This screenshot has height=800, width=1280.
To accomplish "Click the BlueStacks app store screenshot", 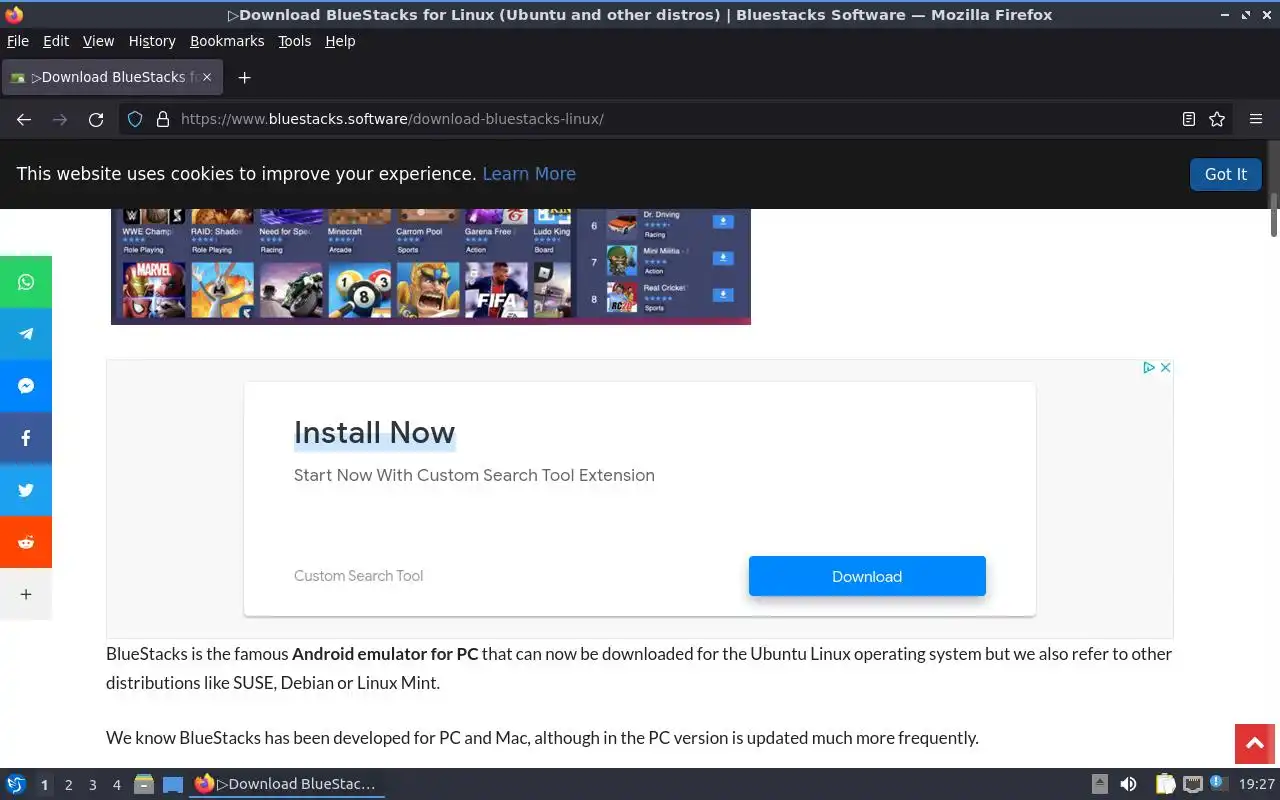I will [x=431, y=266].
